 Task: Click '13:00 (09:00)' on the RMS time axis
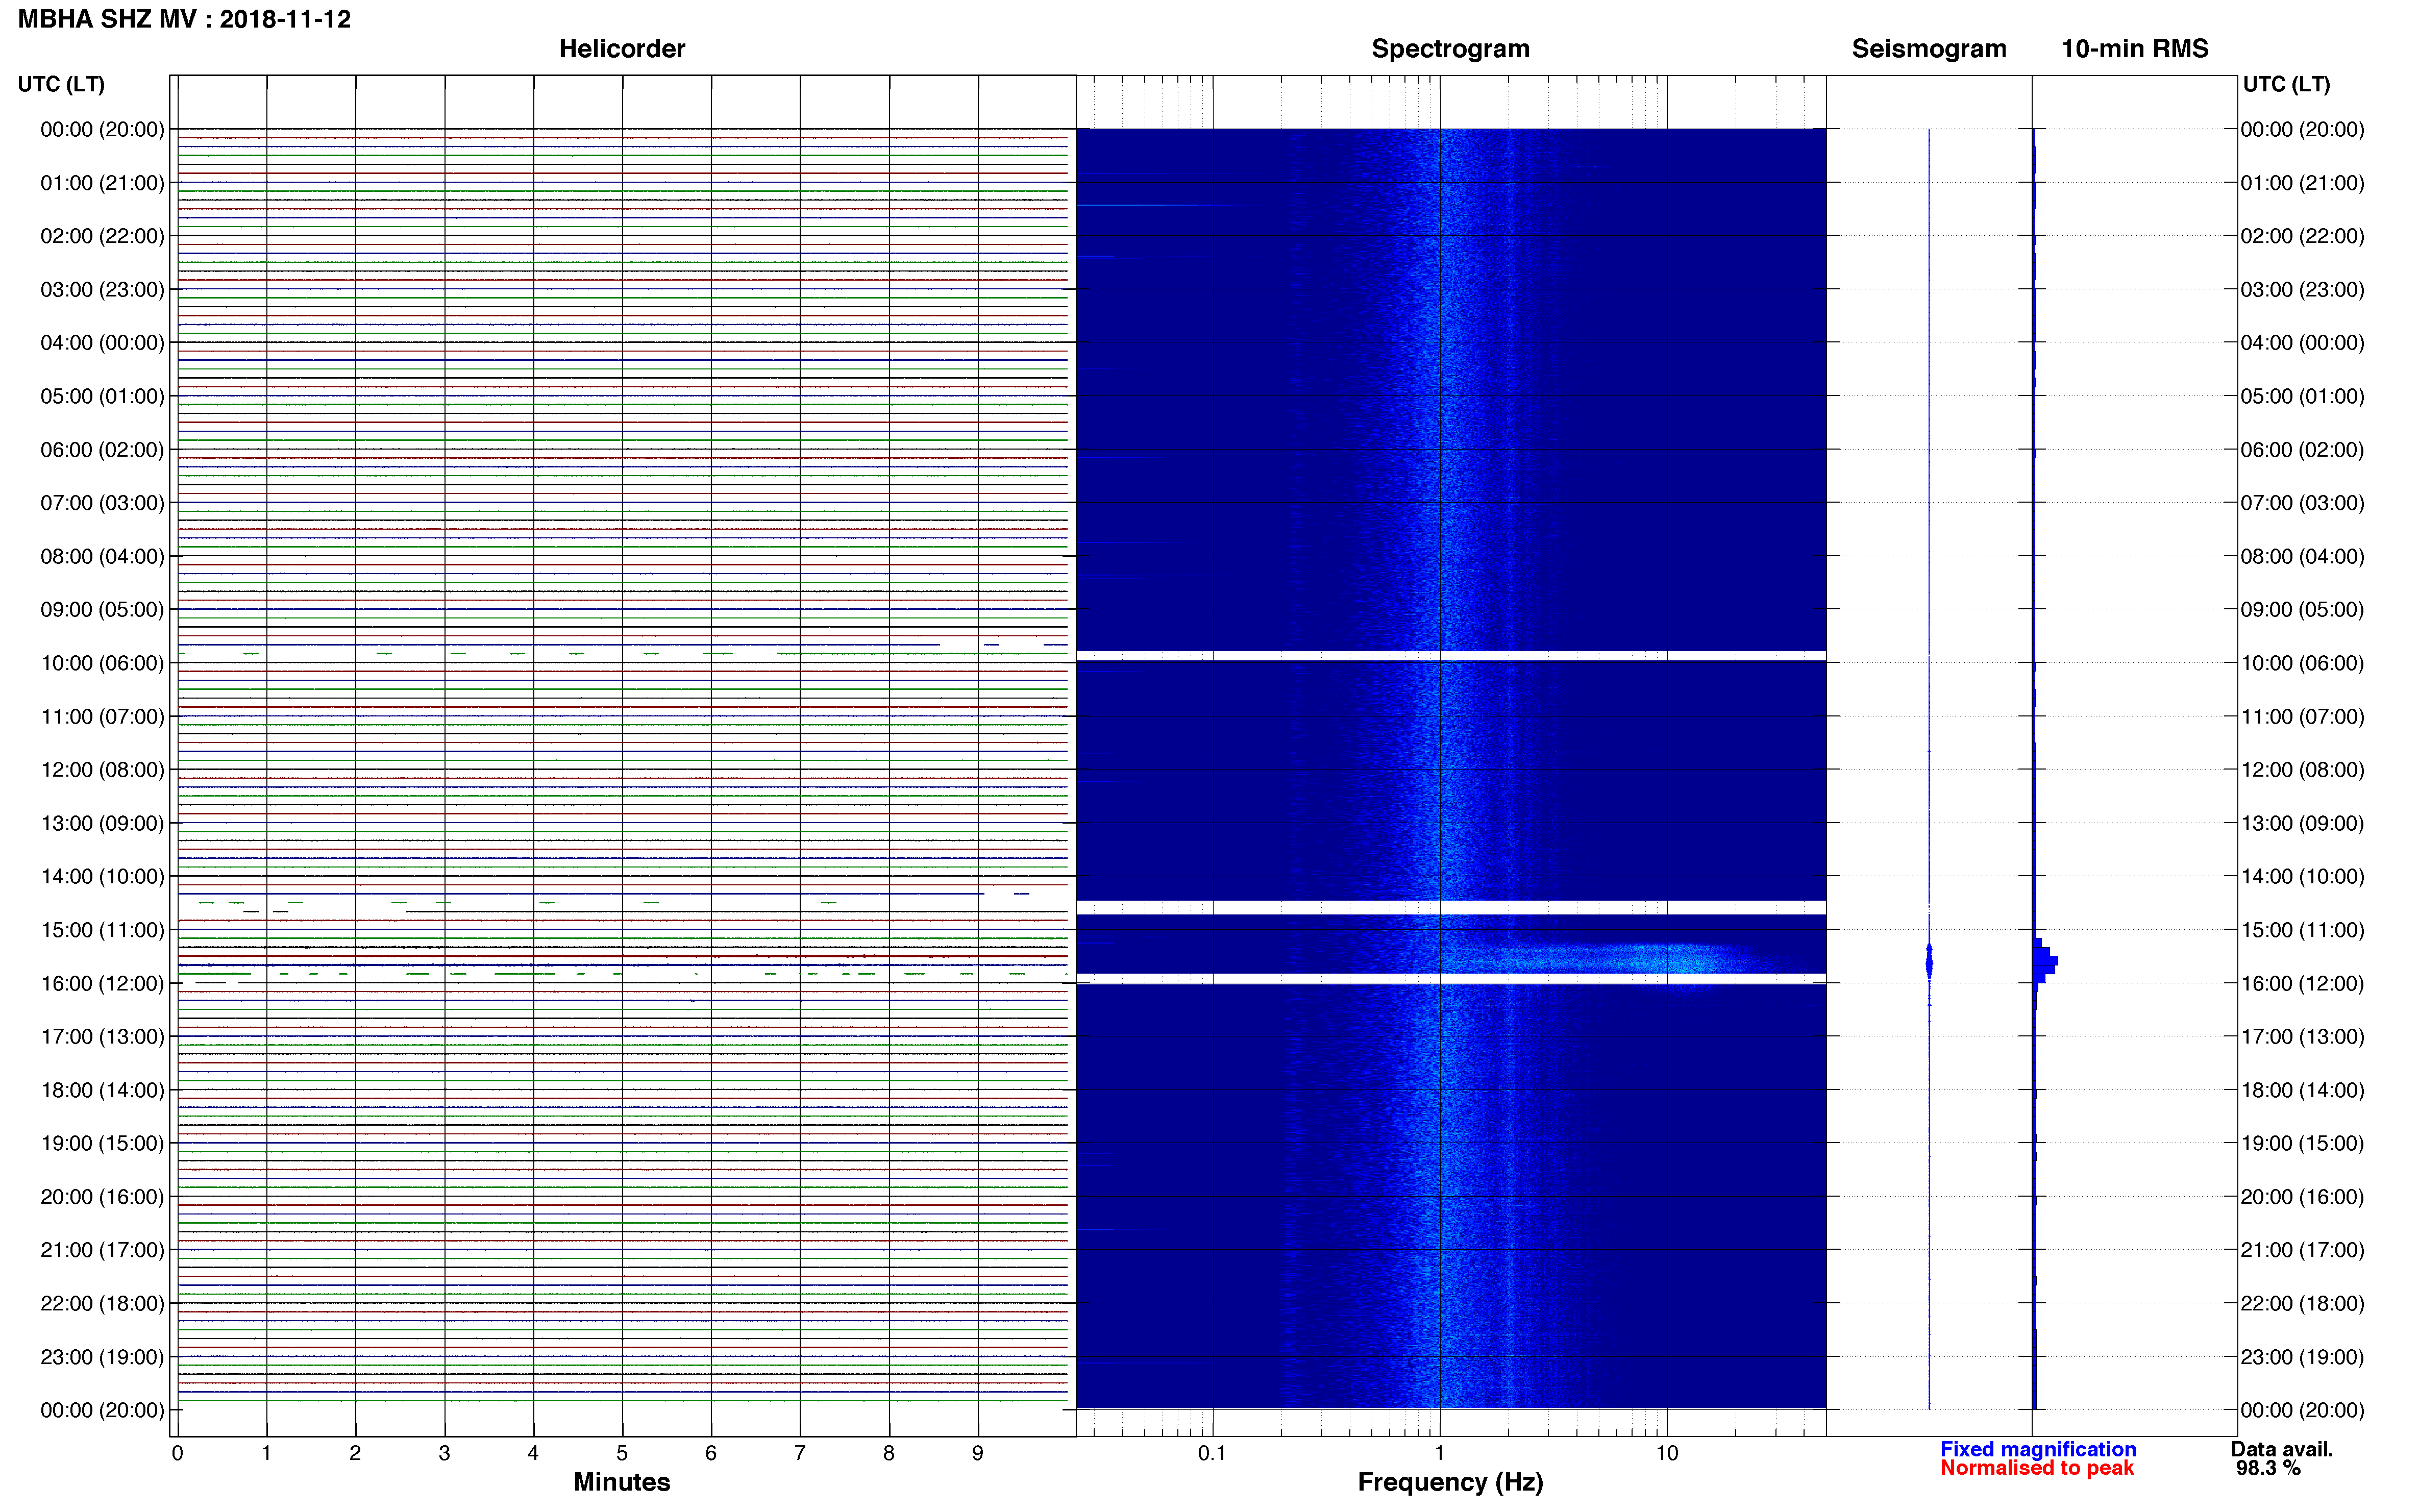pyautogui.click(x=2302, y=823)
